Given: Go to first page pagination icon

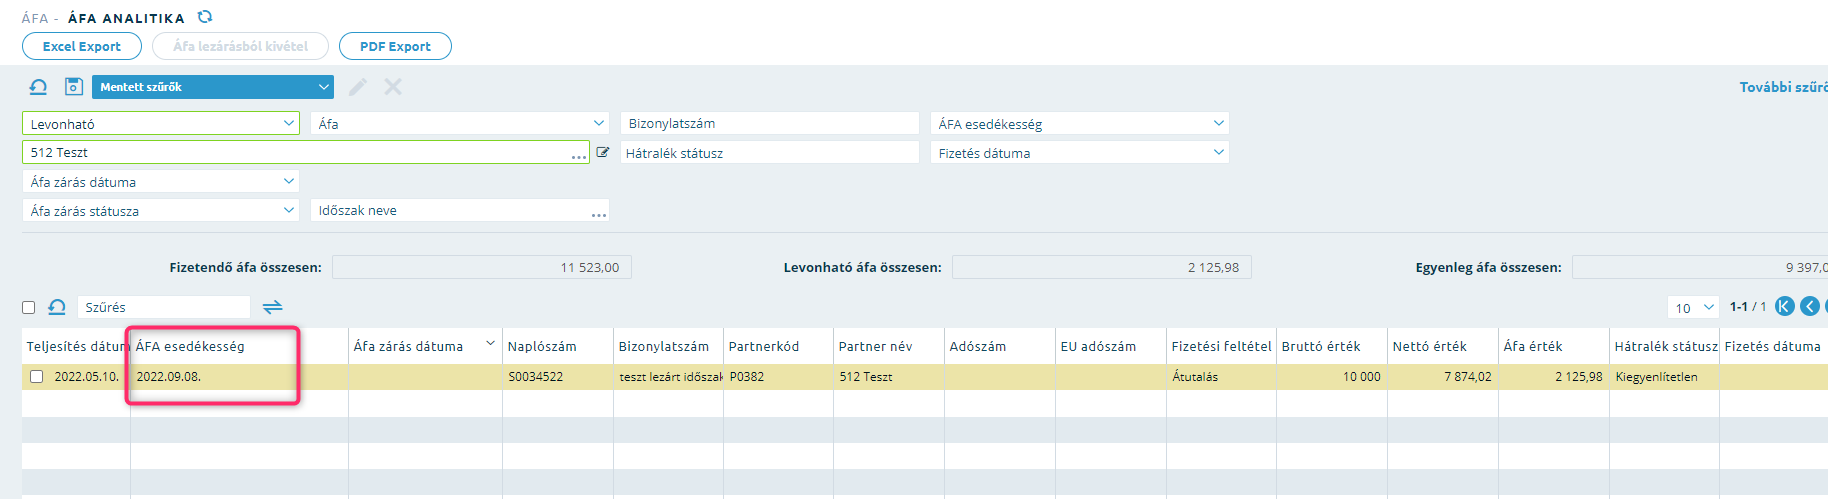Looking at the screenshot, I should 1784,306.
